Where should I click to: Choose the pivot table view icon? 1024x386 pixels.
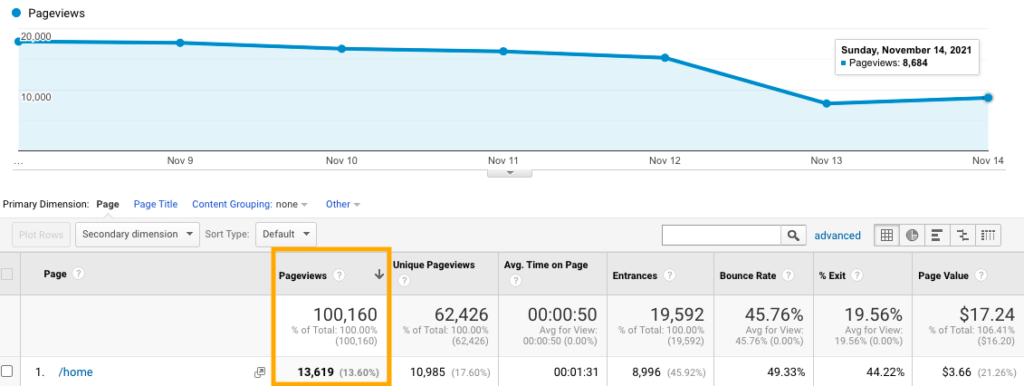[988, 235]
